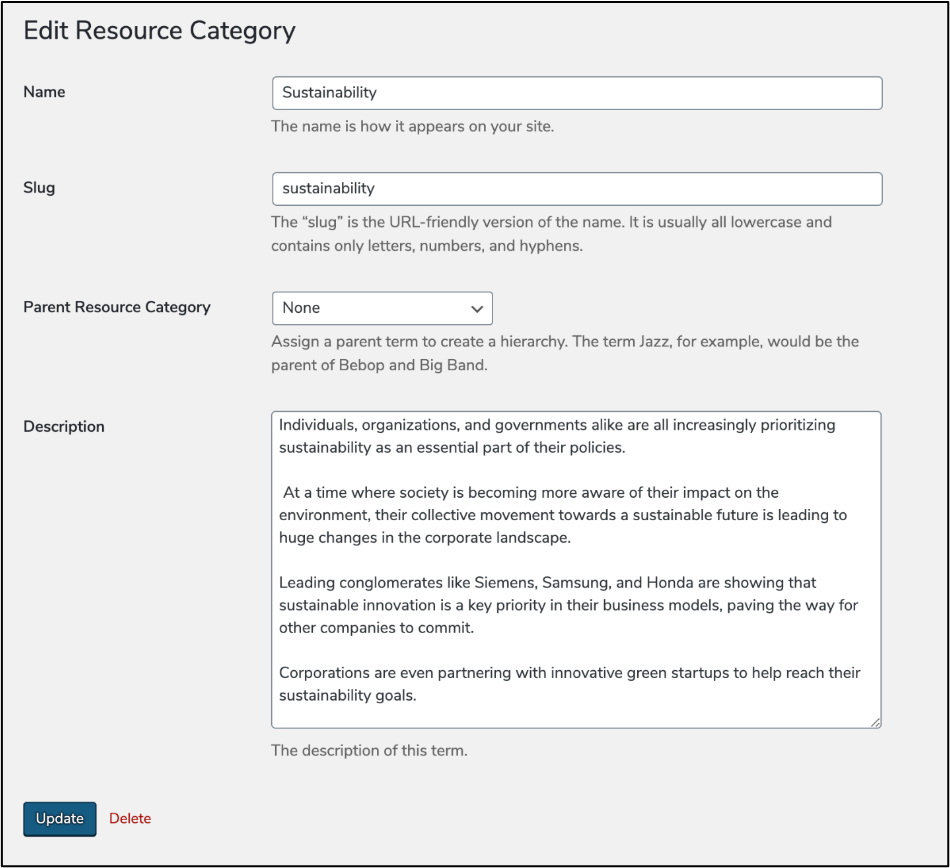This screenshot has width=950, height=868.
Task: Place cursor in the paragraph starting At a time
Action: (563, 515)
